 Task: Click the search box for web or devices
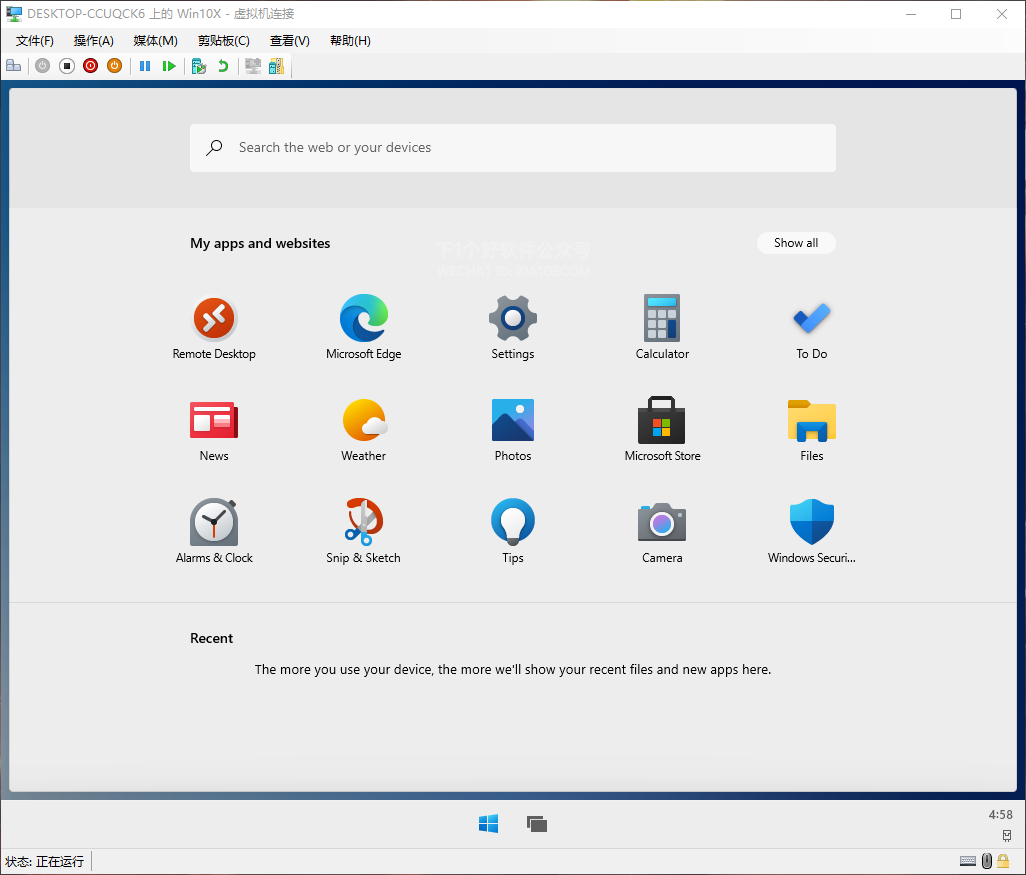pos(513,148)
